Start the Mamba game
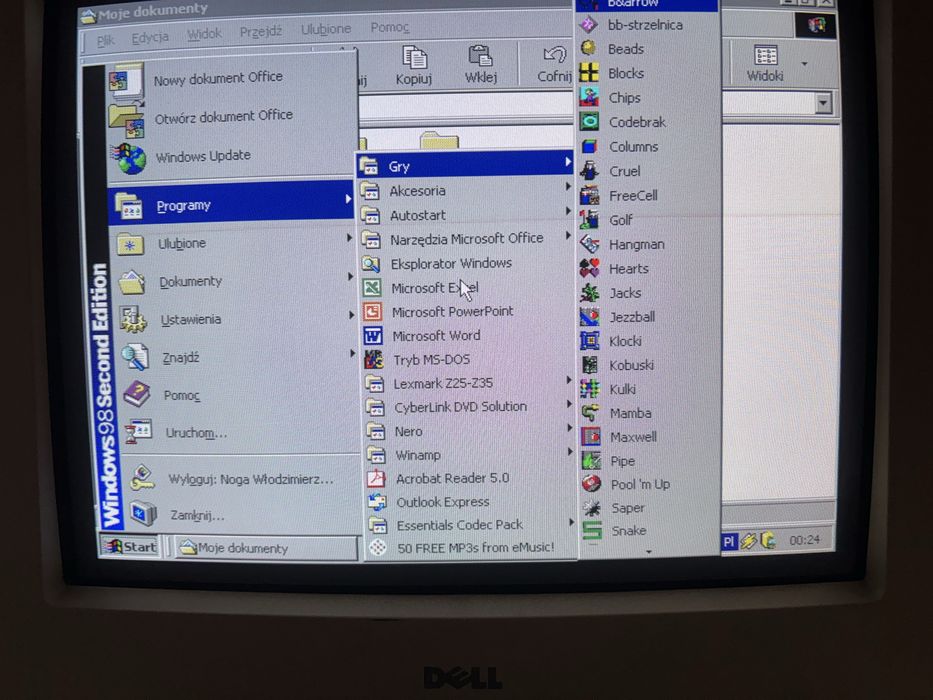The height and width of the screenshot is (700, 933). pos(647,413)
